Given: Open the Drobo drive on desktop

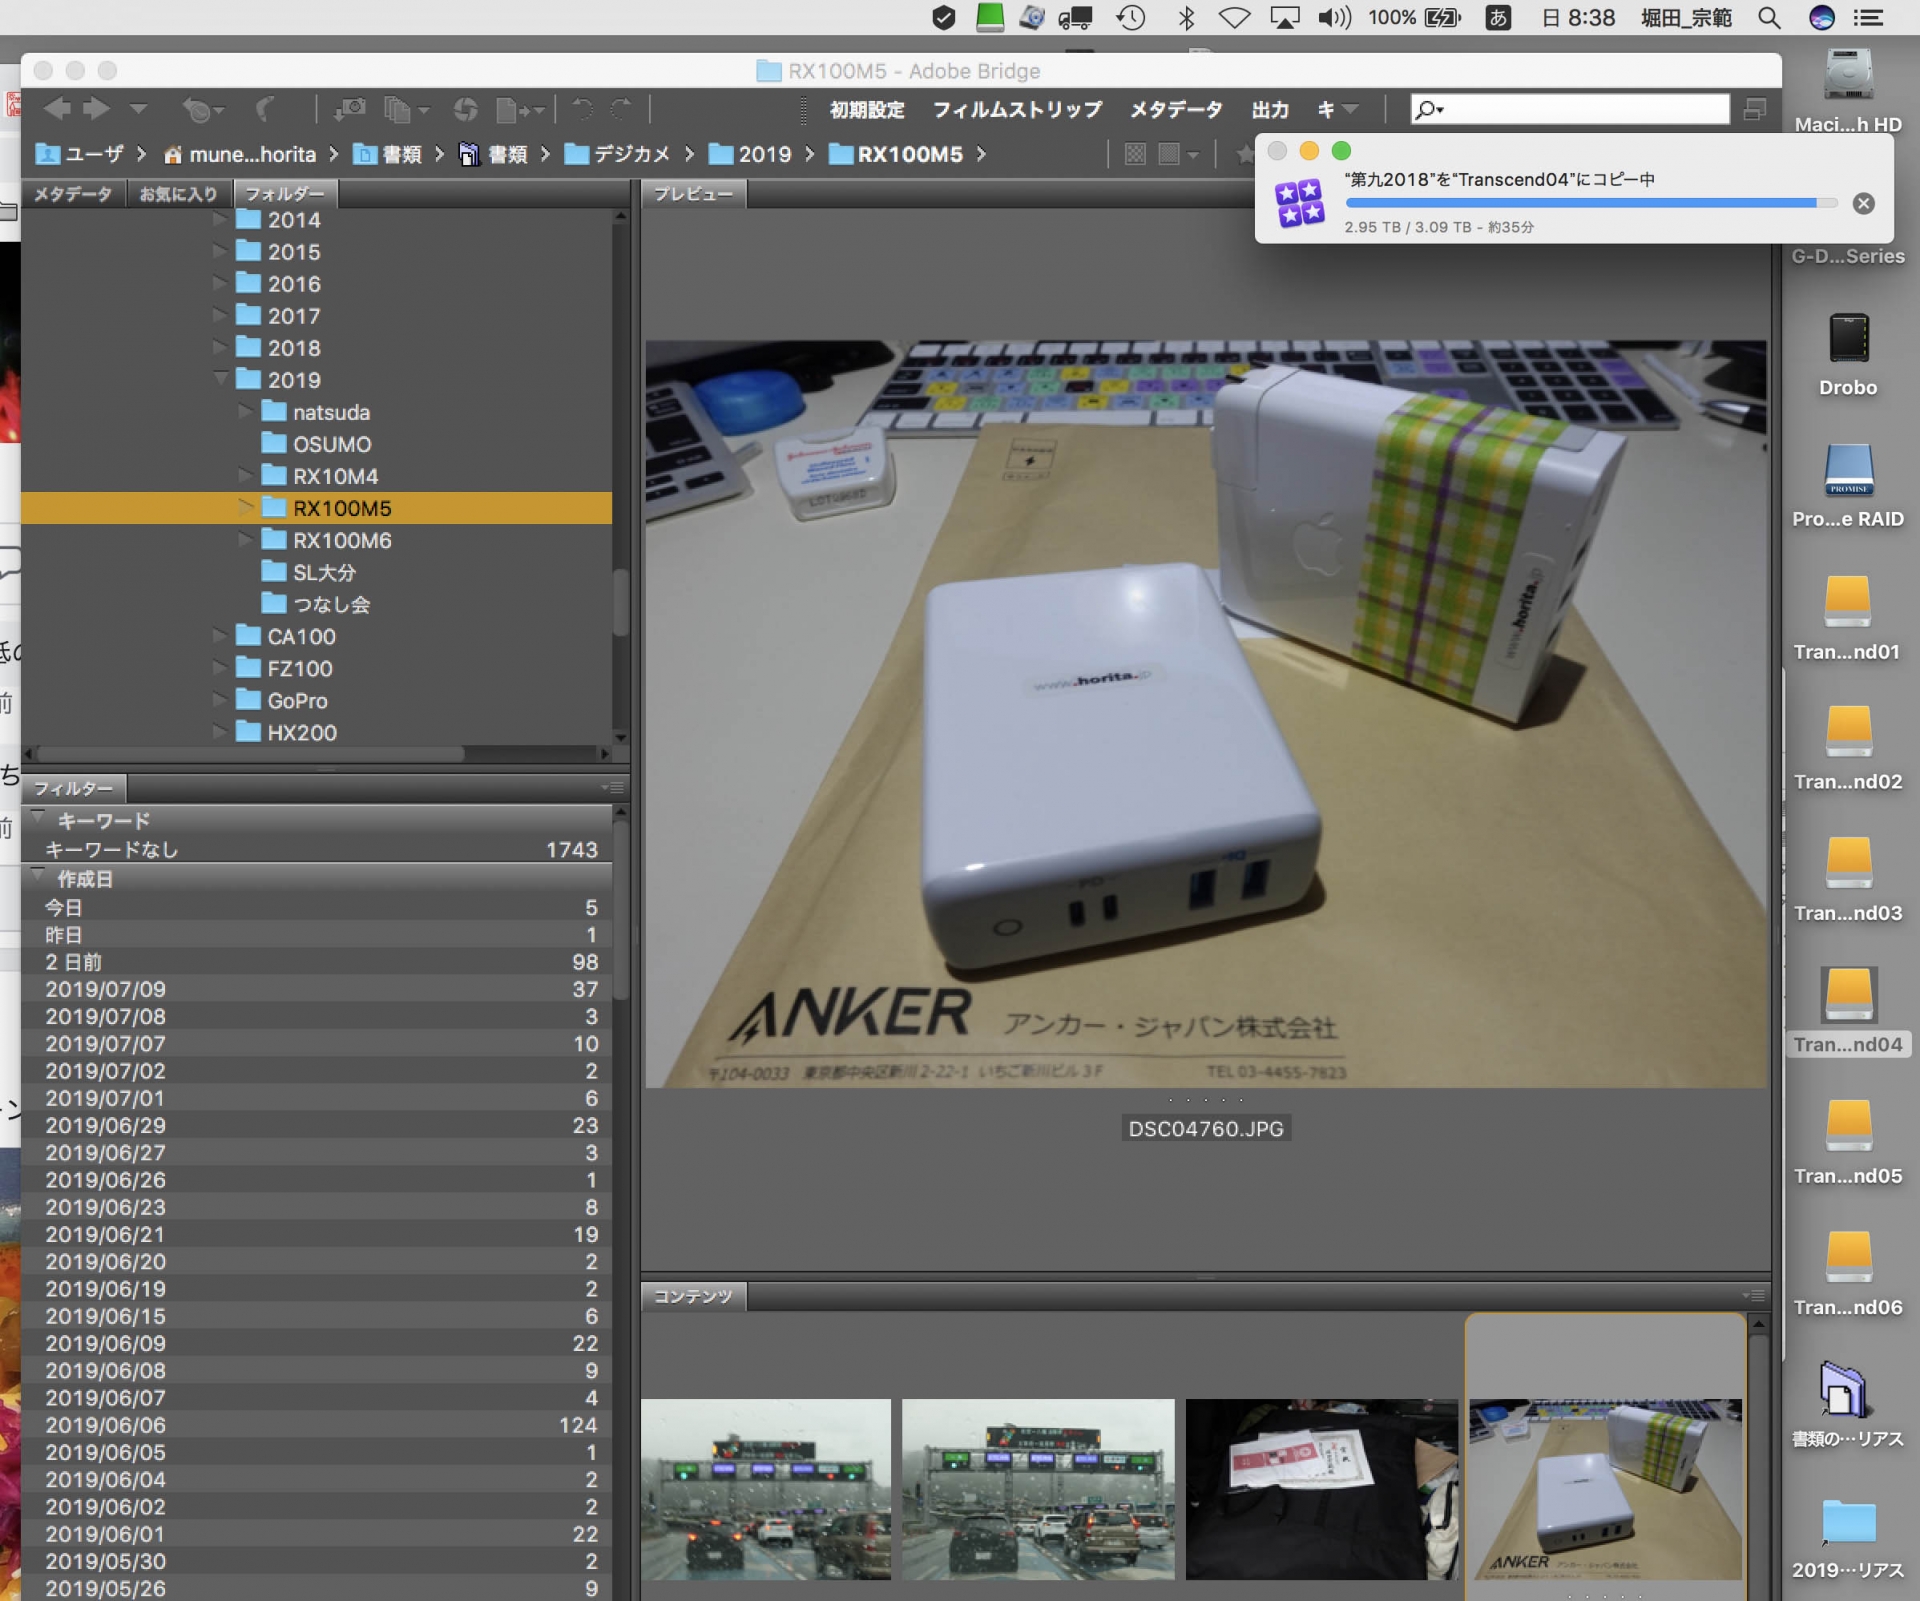Looking at the screenshot, I should pyautogui.click(x=1848, y=354).
